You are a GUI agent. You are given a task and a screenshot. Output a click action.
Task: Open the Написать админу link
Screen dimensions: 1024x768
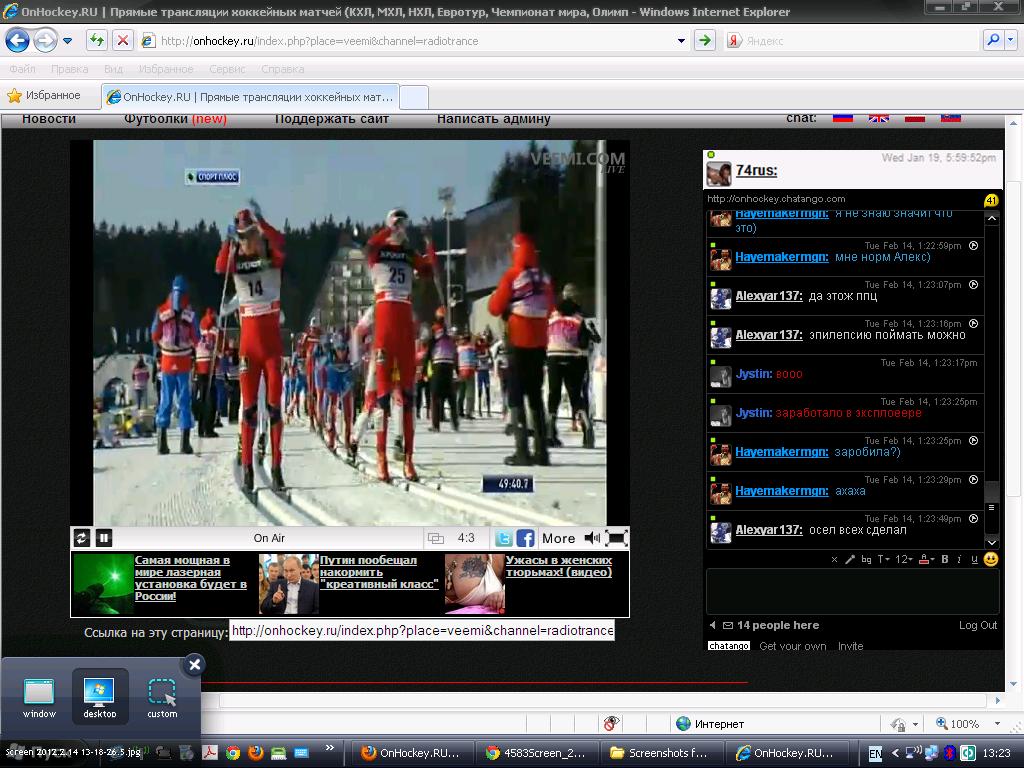494,119
